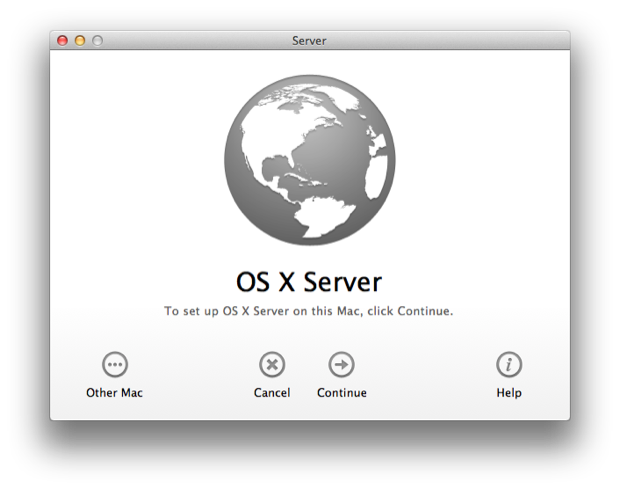Click the Other Mac ellipsis icon
Image resolution: width=620 pixels, height=490 pixels.
pyautogui.click(x=115, y=364)
